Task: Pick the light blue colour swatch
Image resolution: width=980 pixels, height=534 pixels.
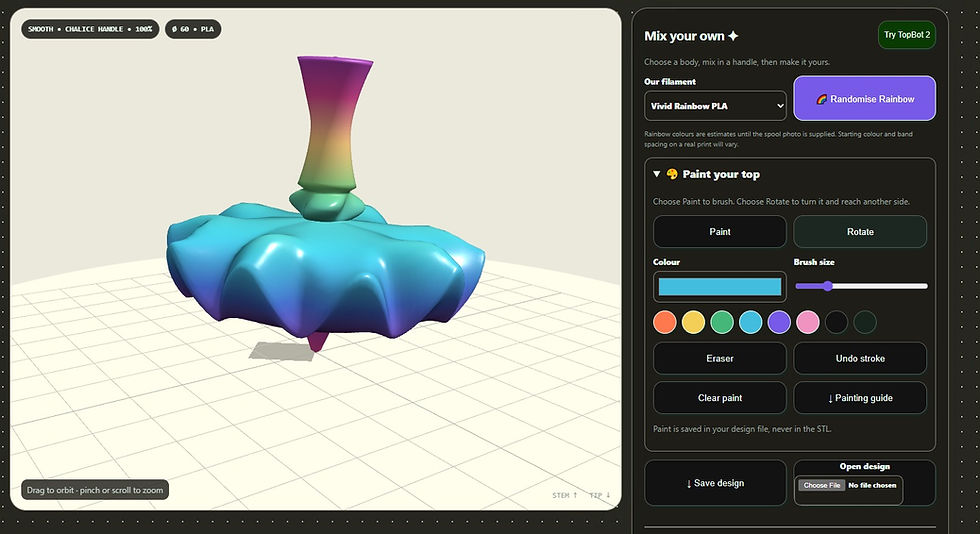Action: (x=751, y=322)
